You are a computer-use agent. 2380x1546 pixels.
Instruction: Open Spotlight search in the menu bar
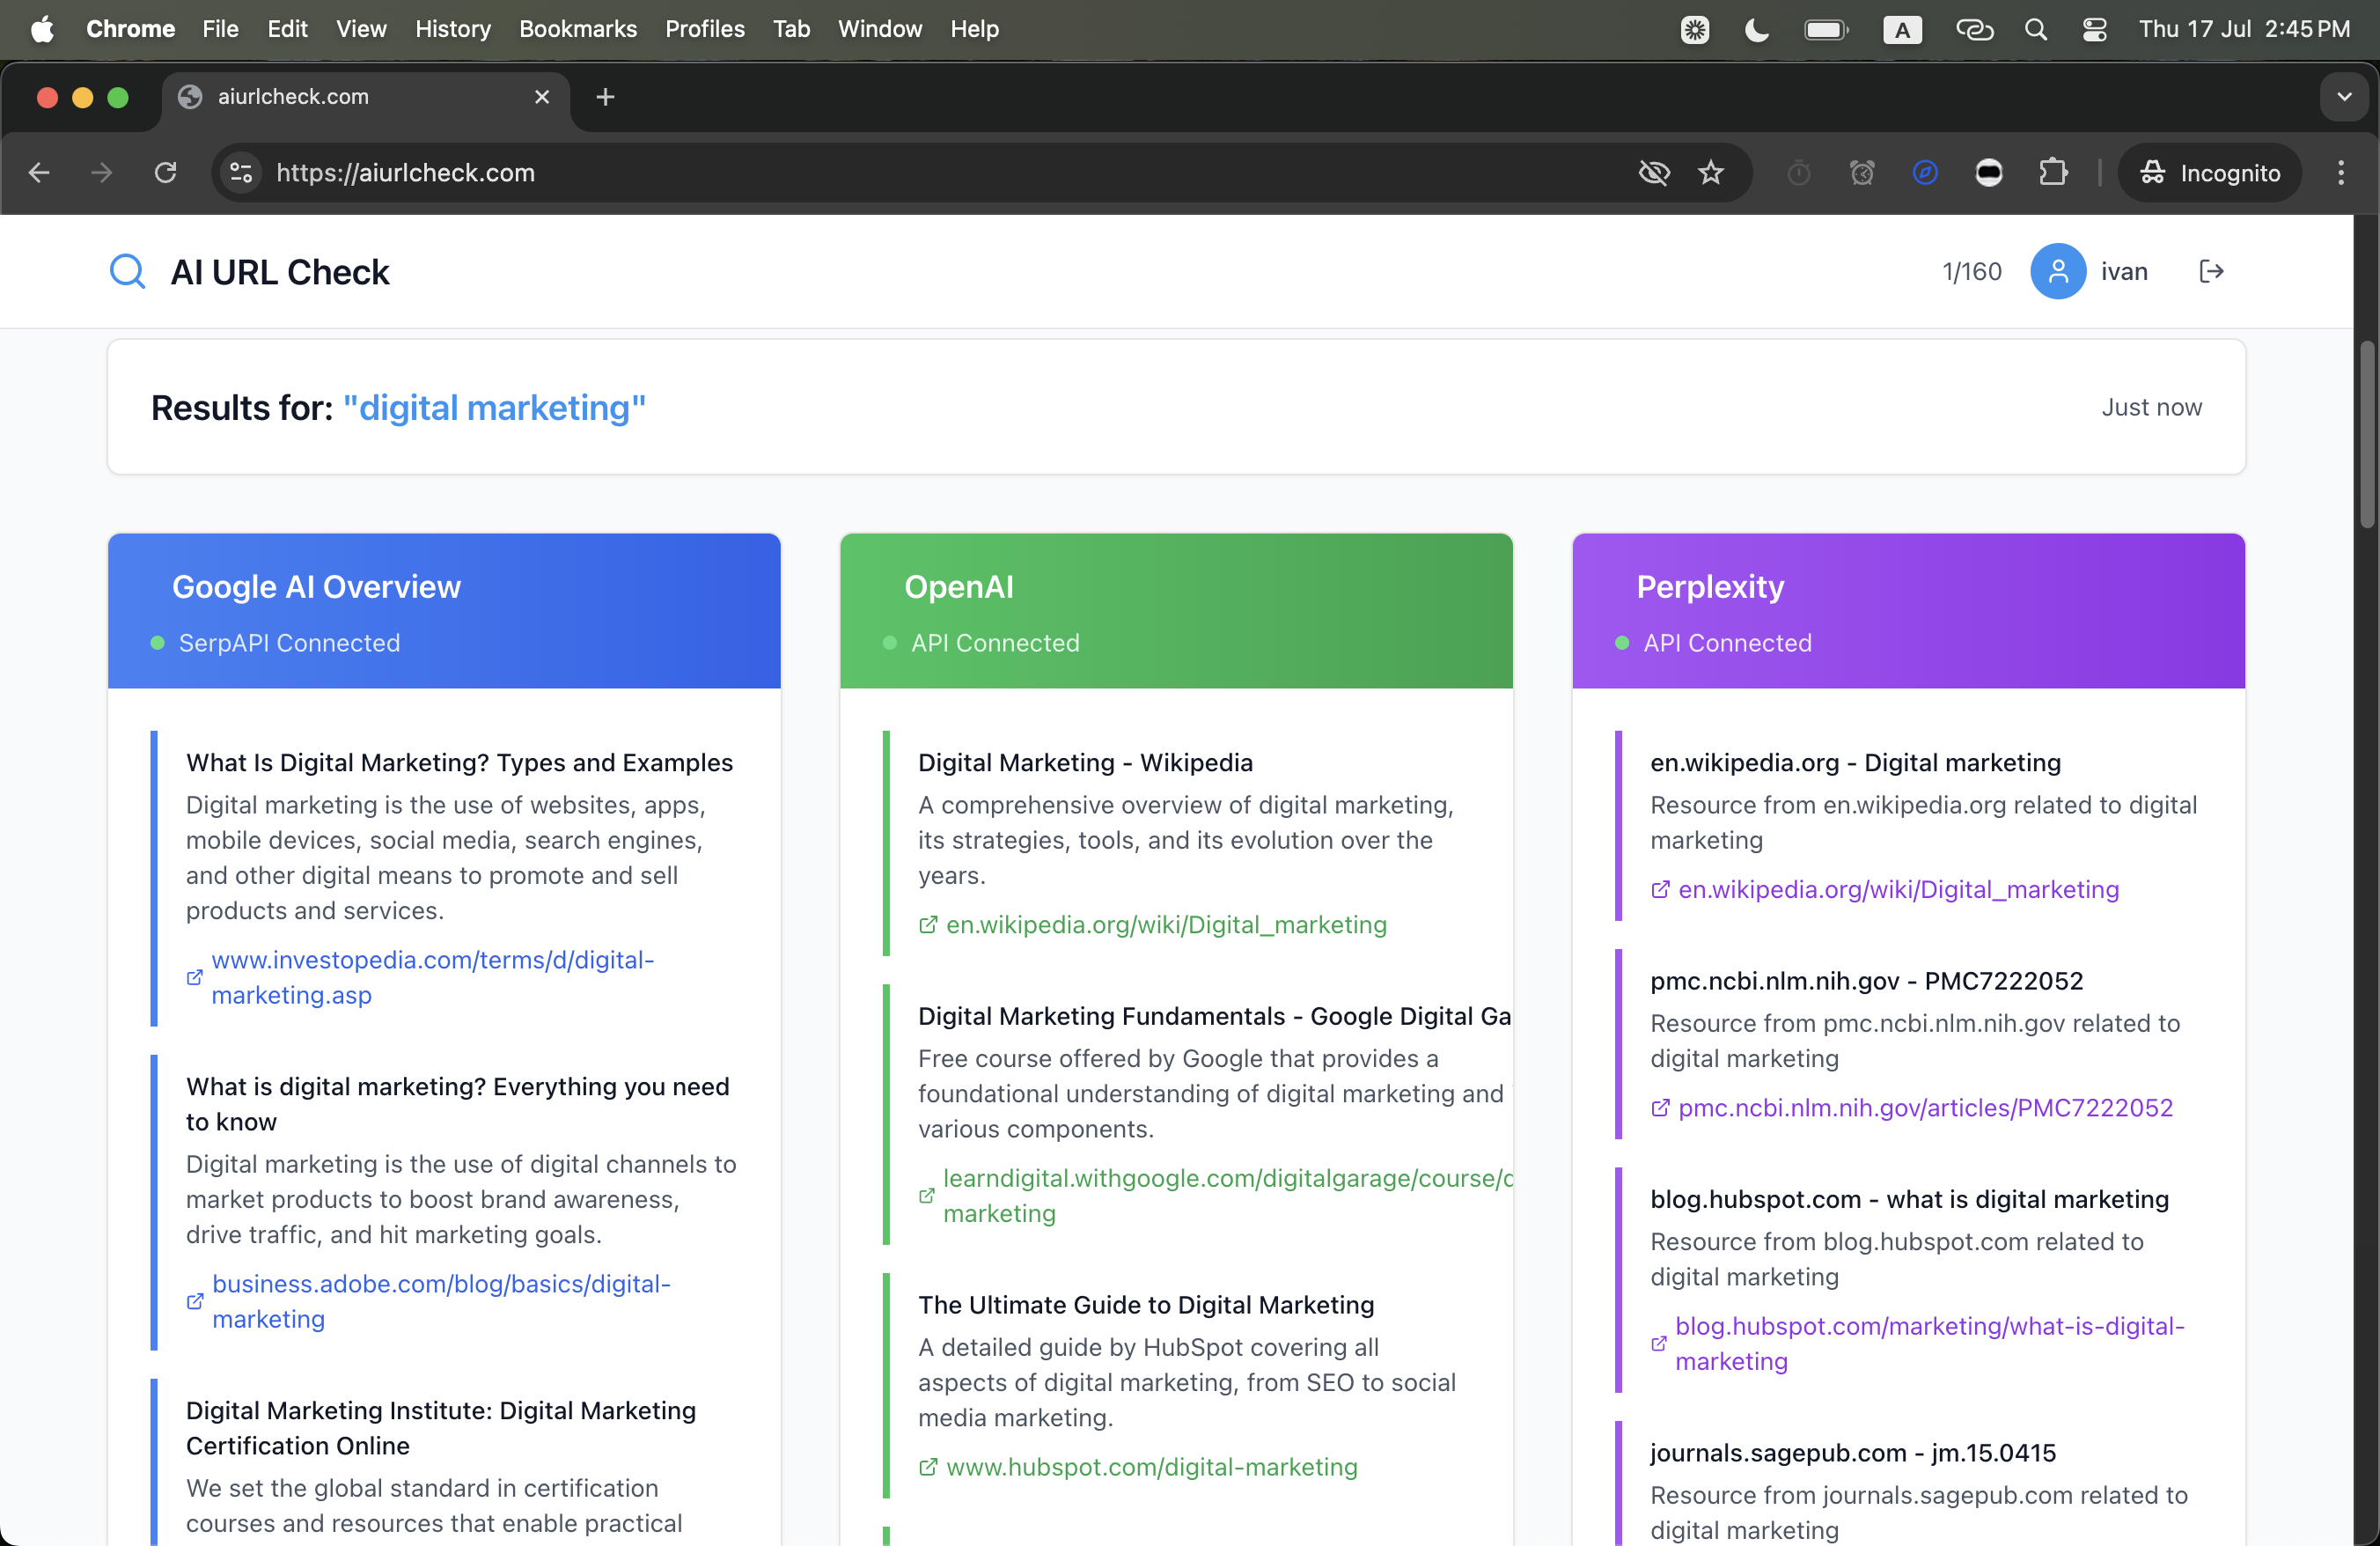pyautogui.click(x=2035, y=29)
